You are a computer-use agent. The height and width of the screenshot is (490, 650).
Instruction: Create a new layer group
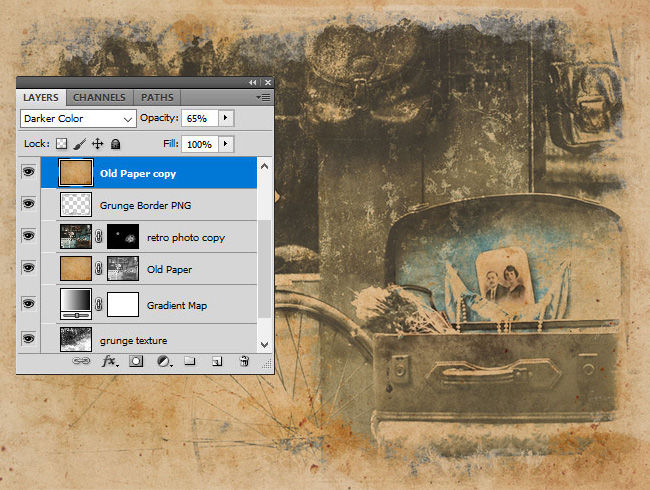pyautogui.click(x=189, y=362)
